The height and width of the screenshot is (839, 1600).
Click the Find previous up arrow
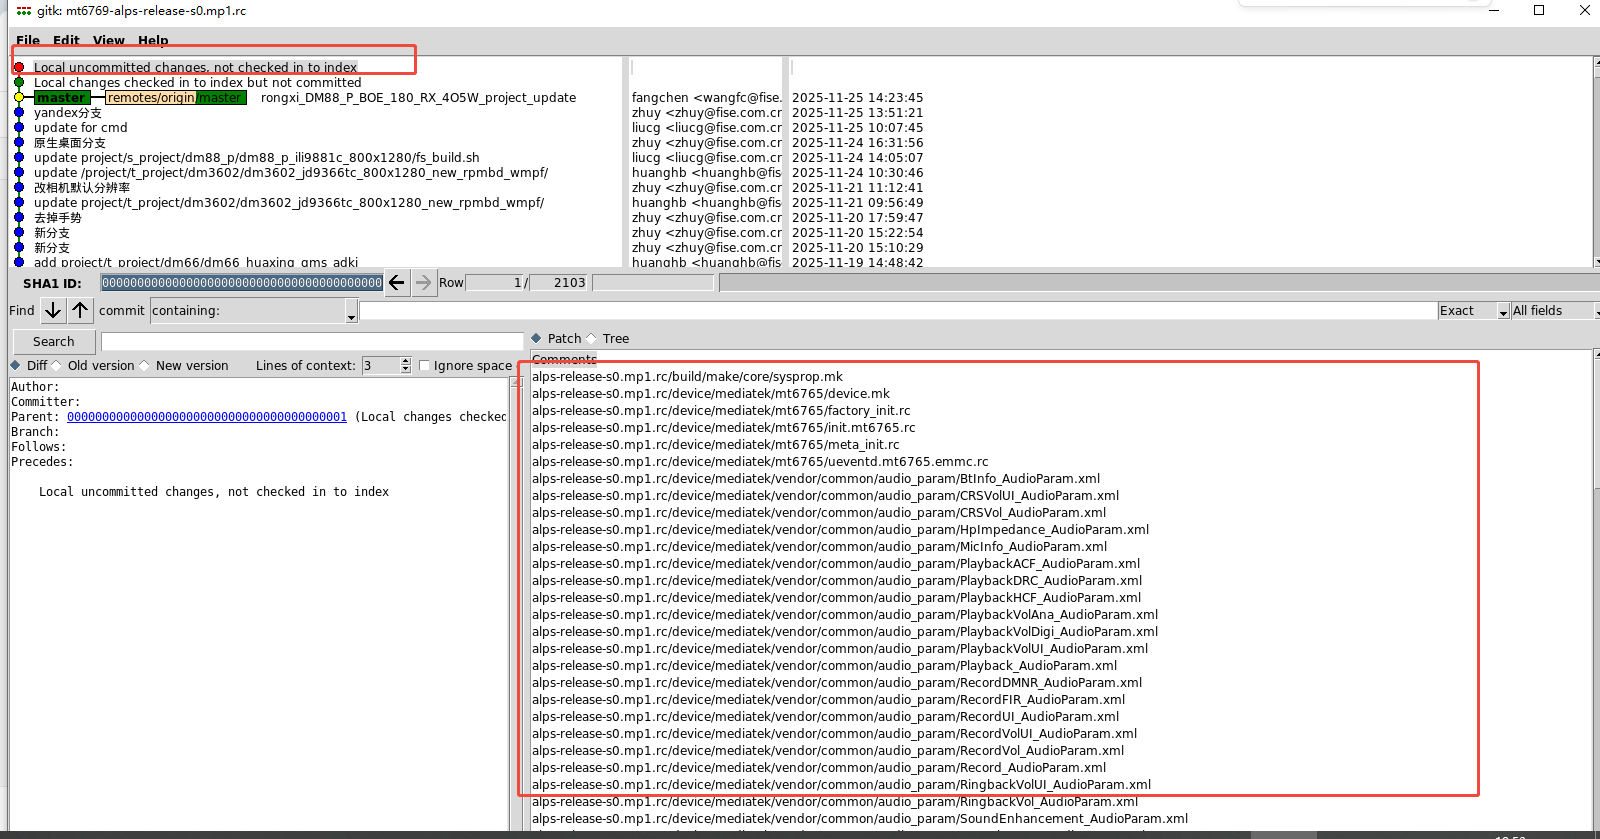click(80, 311)
